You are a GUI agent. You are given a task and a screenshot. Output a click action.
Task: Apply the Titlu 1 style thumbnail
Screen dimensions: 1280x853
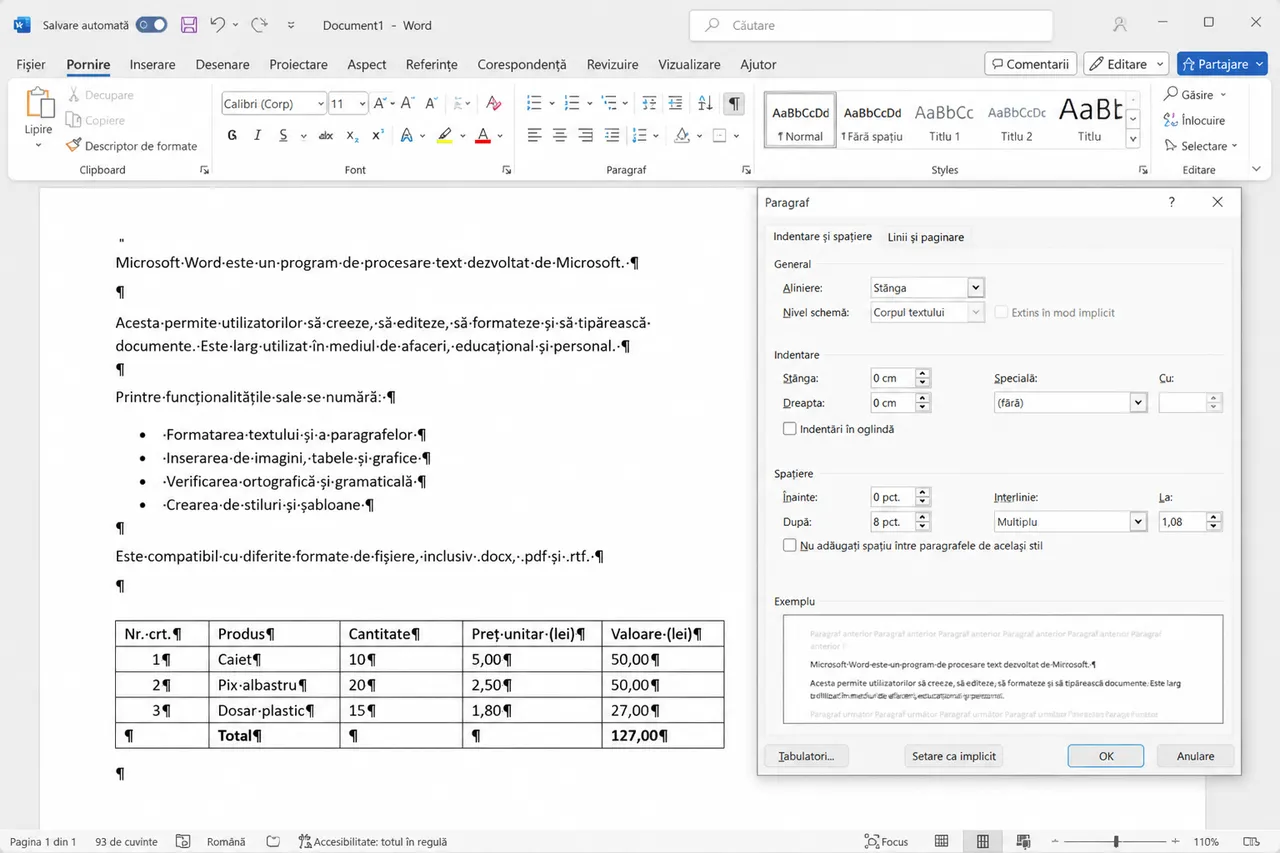pyautogui.click(x=944, y=120)
